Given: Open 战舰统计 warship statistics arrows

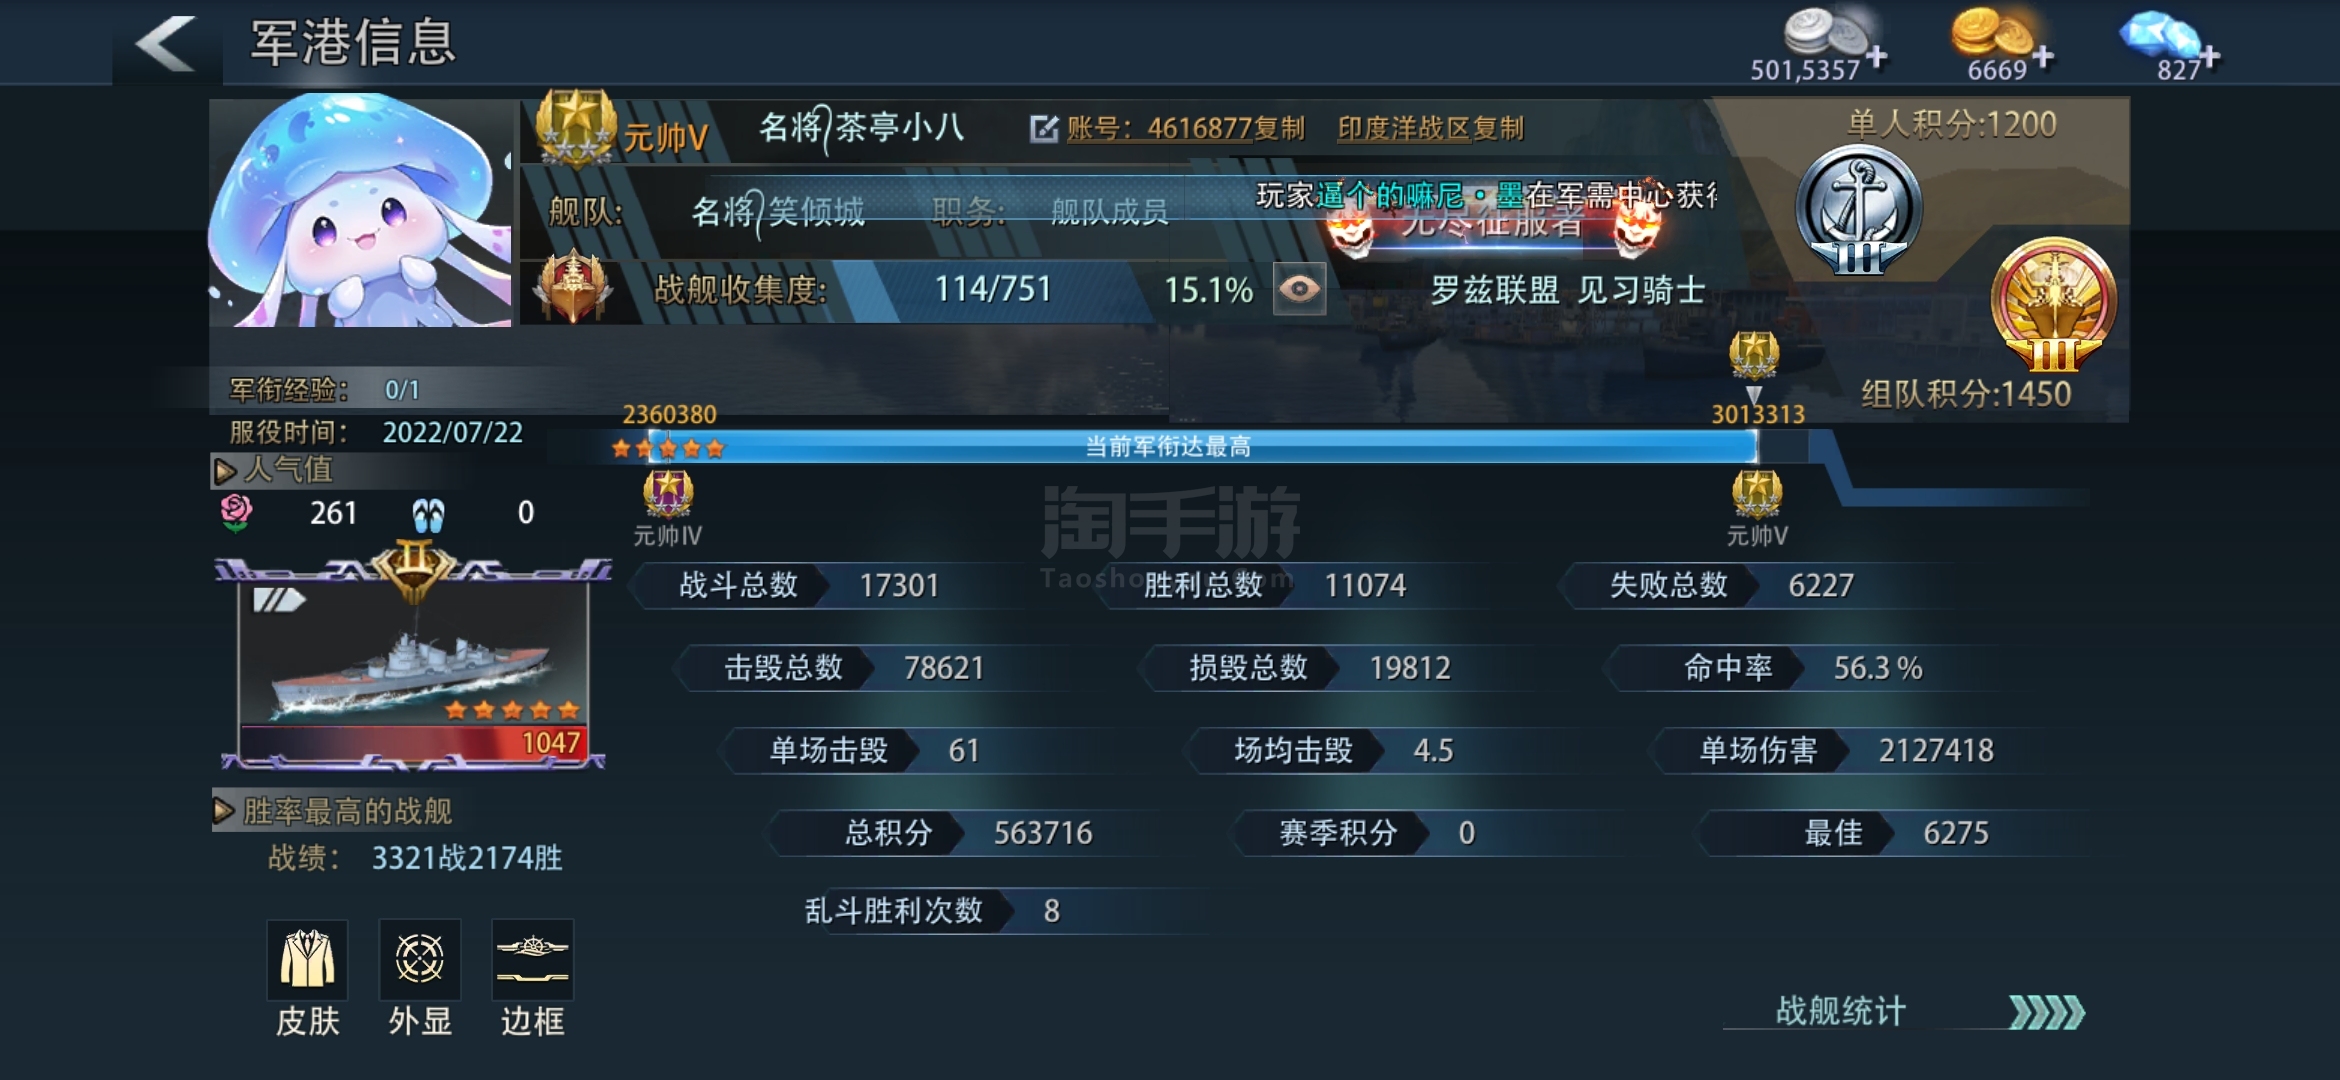Looking at the screenshot, I should click(2046, 1012).
